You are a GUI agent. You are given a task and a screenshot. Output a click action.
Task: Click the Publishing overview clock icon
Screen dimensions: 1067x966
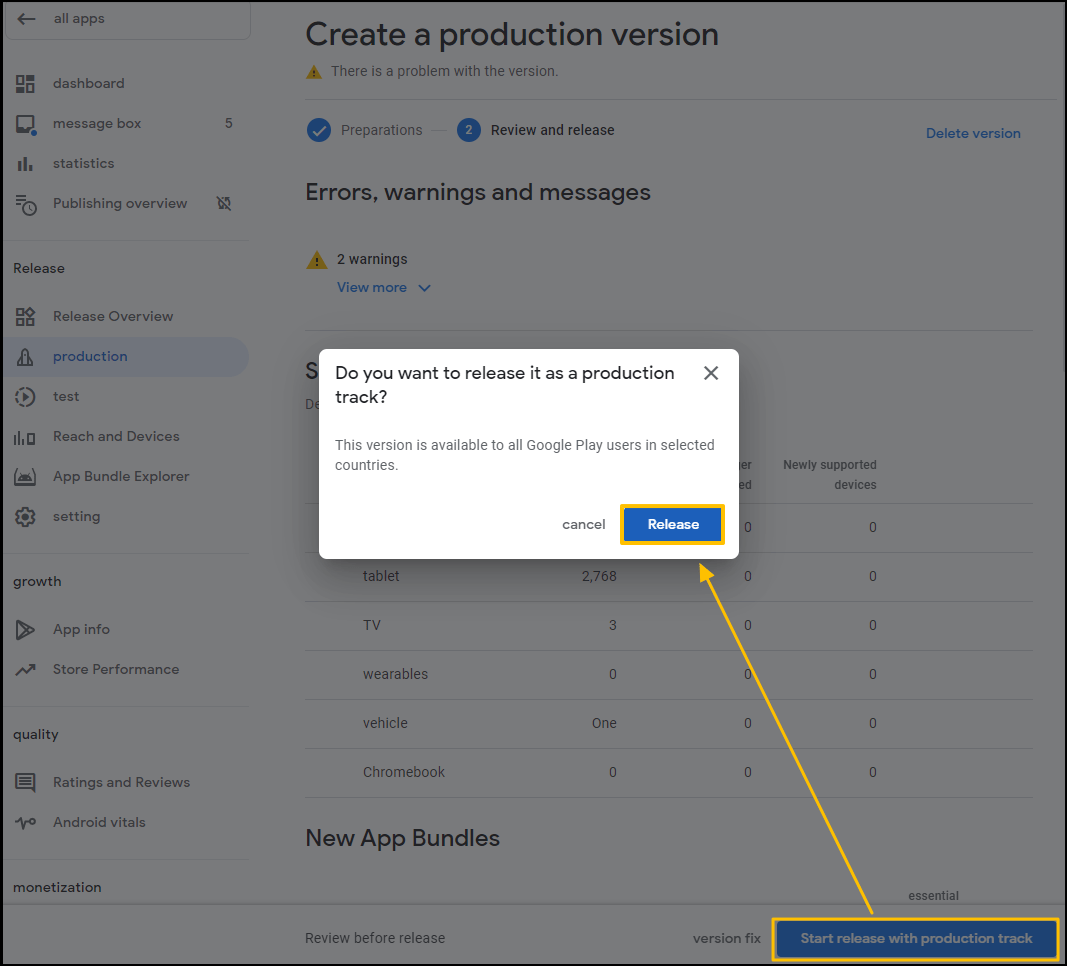[x=25, y=204]
